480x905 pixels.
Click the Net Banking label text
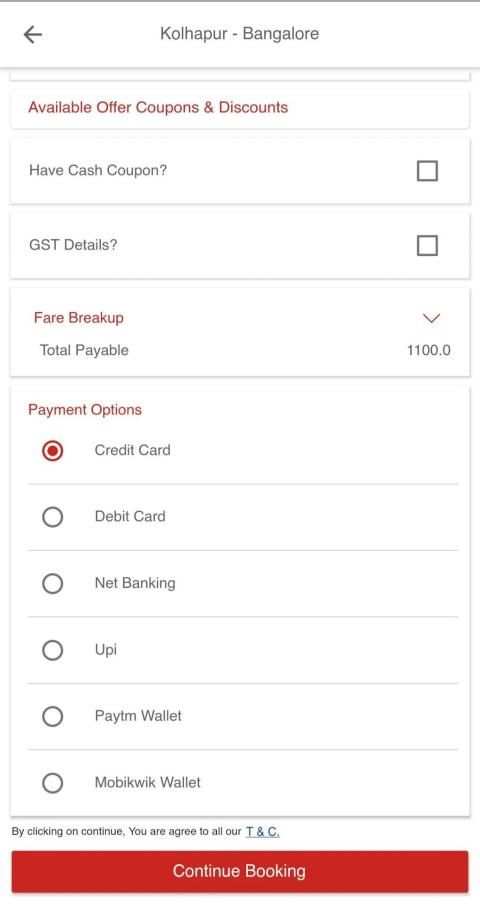[x=134, y=583]
